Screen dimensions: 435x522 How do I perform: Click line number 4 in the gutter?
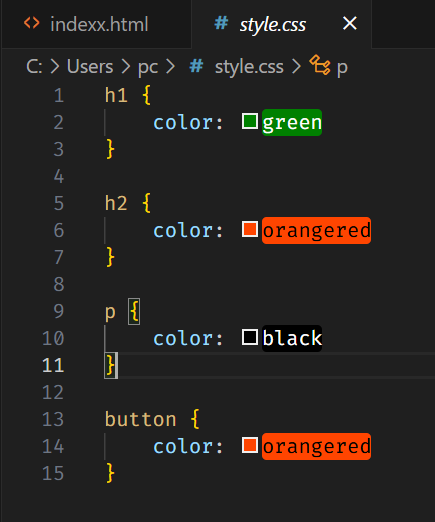pos(59,176)
